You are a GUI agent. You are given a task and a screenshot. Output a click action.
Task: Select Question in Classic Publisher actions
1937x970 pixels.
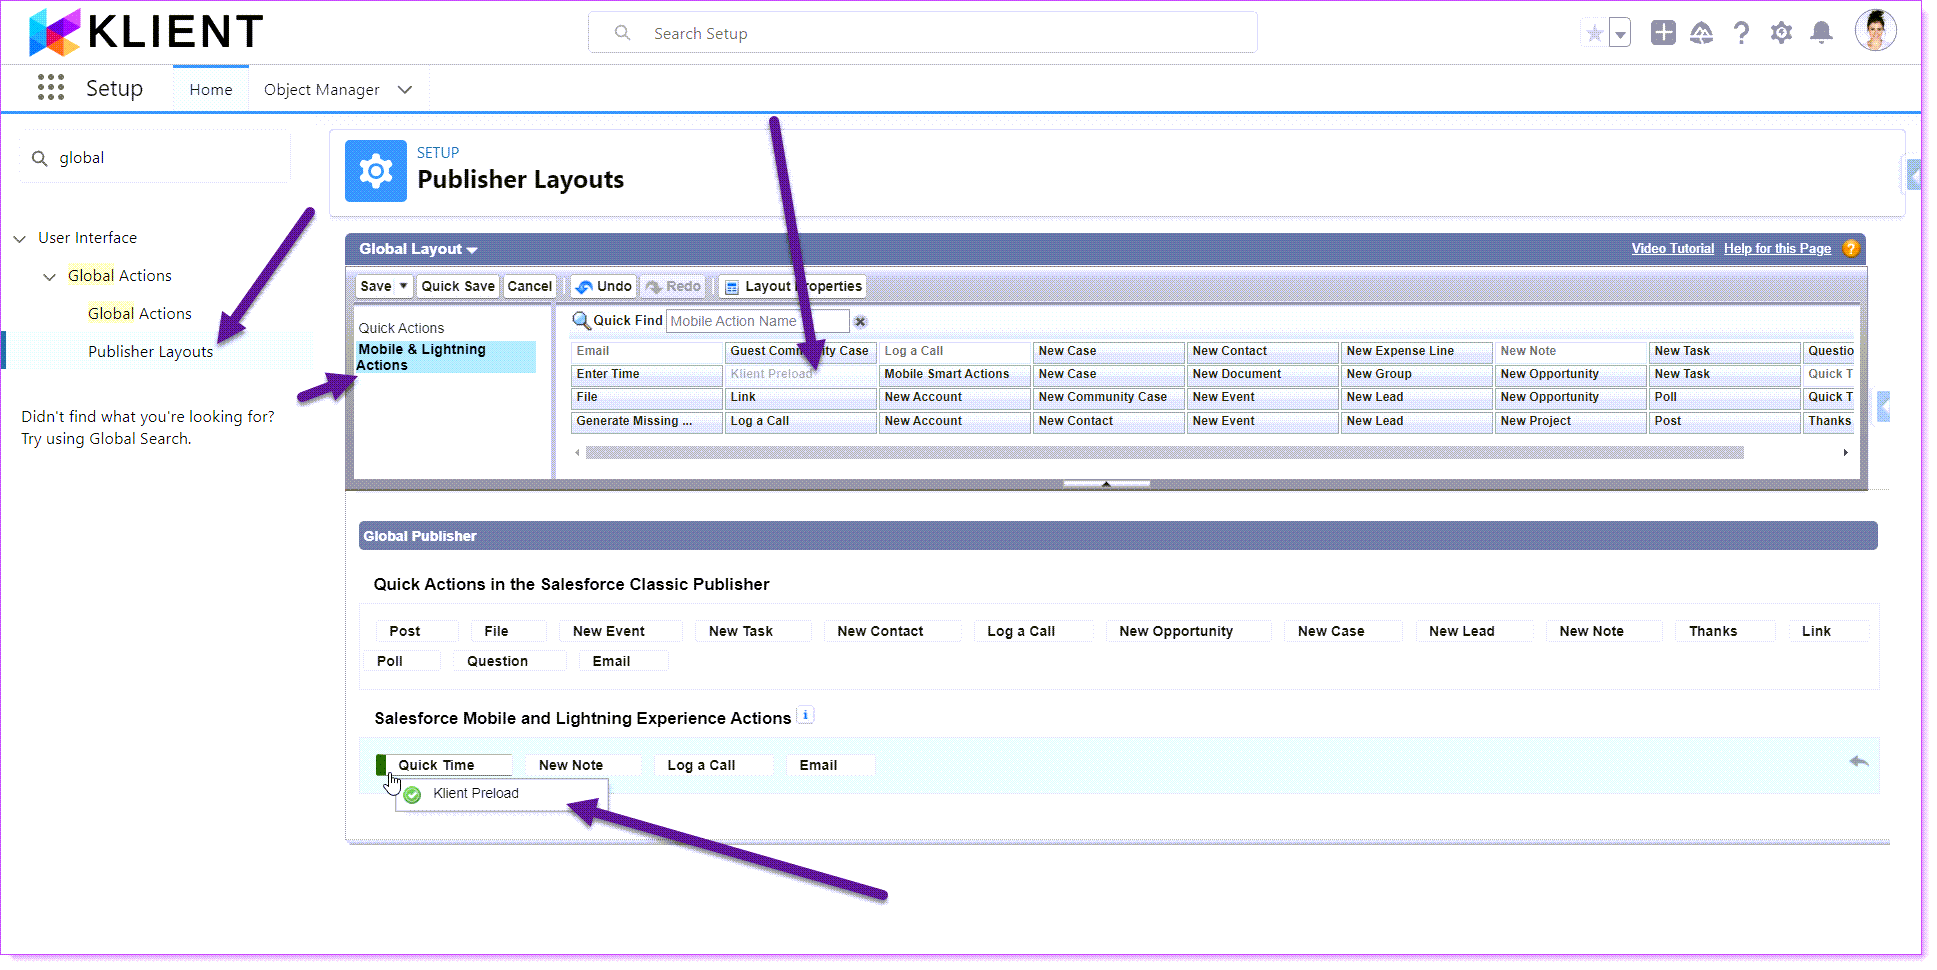(509, 662)
